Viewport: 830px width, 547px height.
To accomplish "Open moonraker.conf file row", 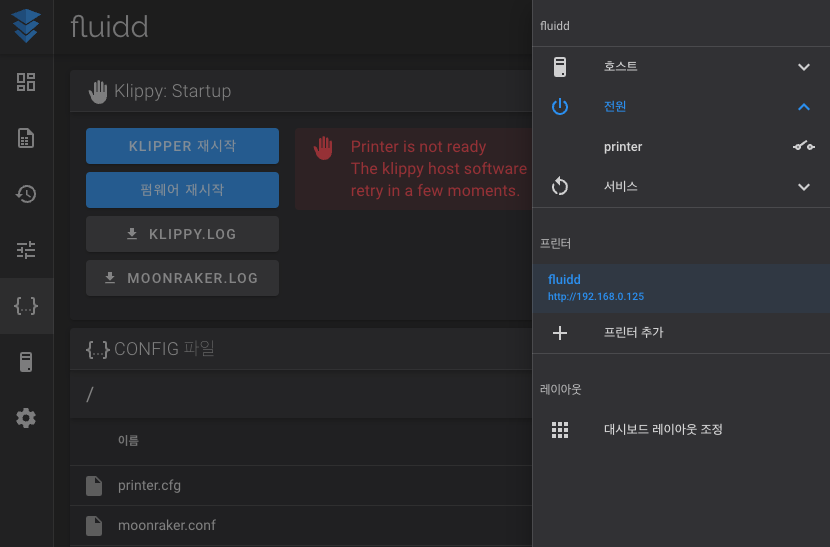I will 301,525.
